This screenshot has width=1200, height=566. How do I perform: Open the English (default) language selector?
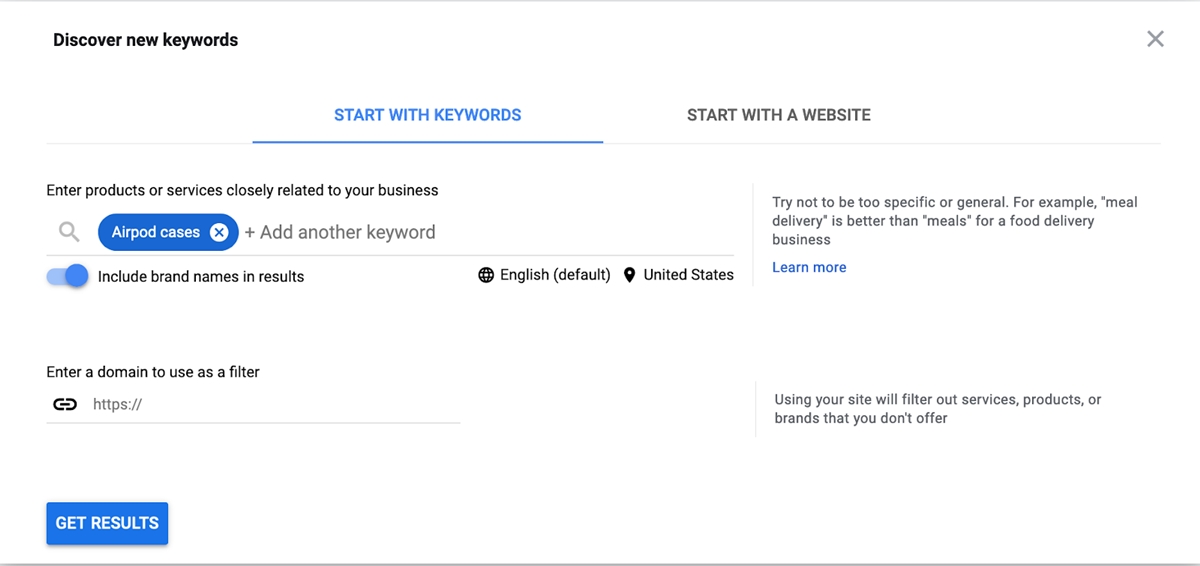554,275
